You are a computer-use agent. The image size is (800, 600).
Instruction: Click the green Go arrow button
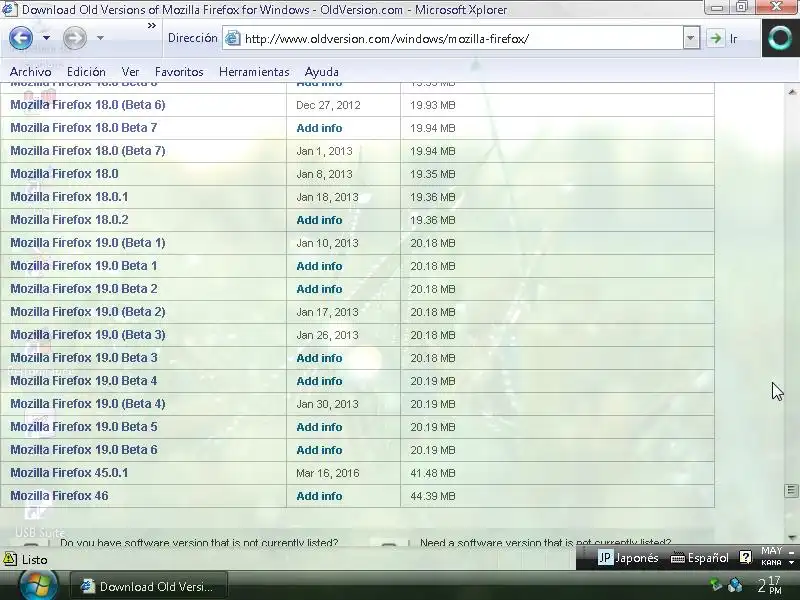tap(715, 38)
